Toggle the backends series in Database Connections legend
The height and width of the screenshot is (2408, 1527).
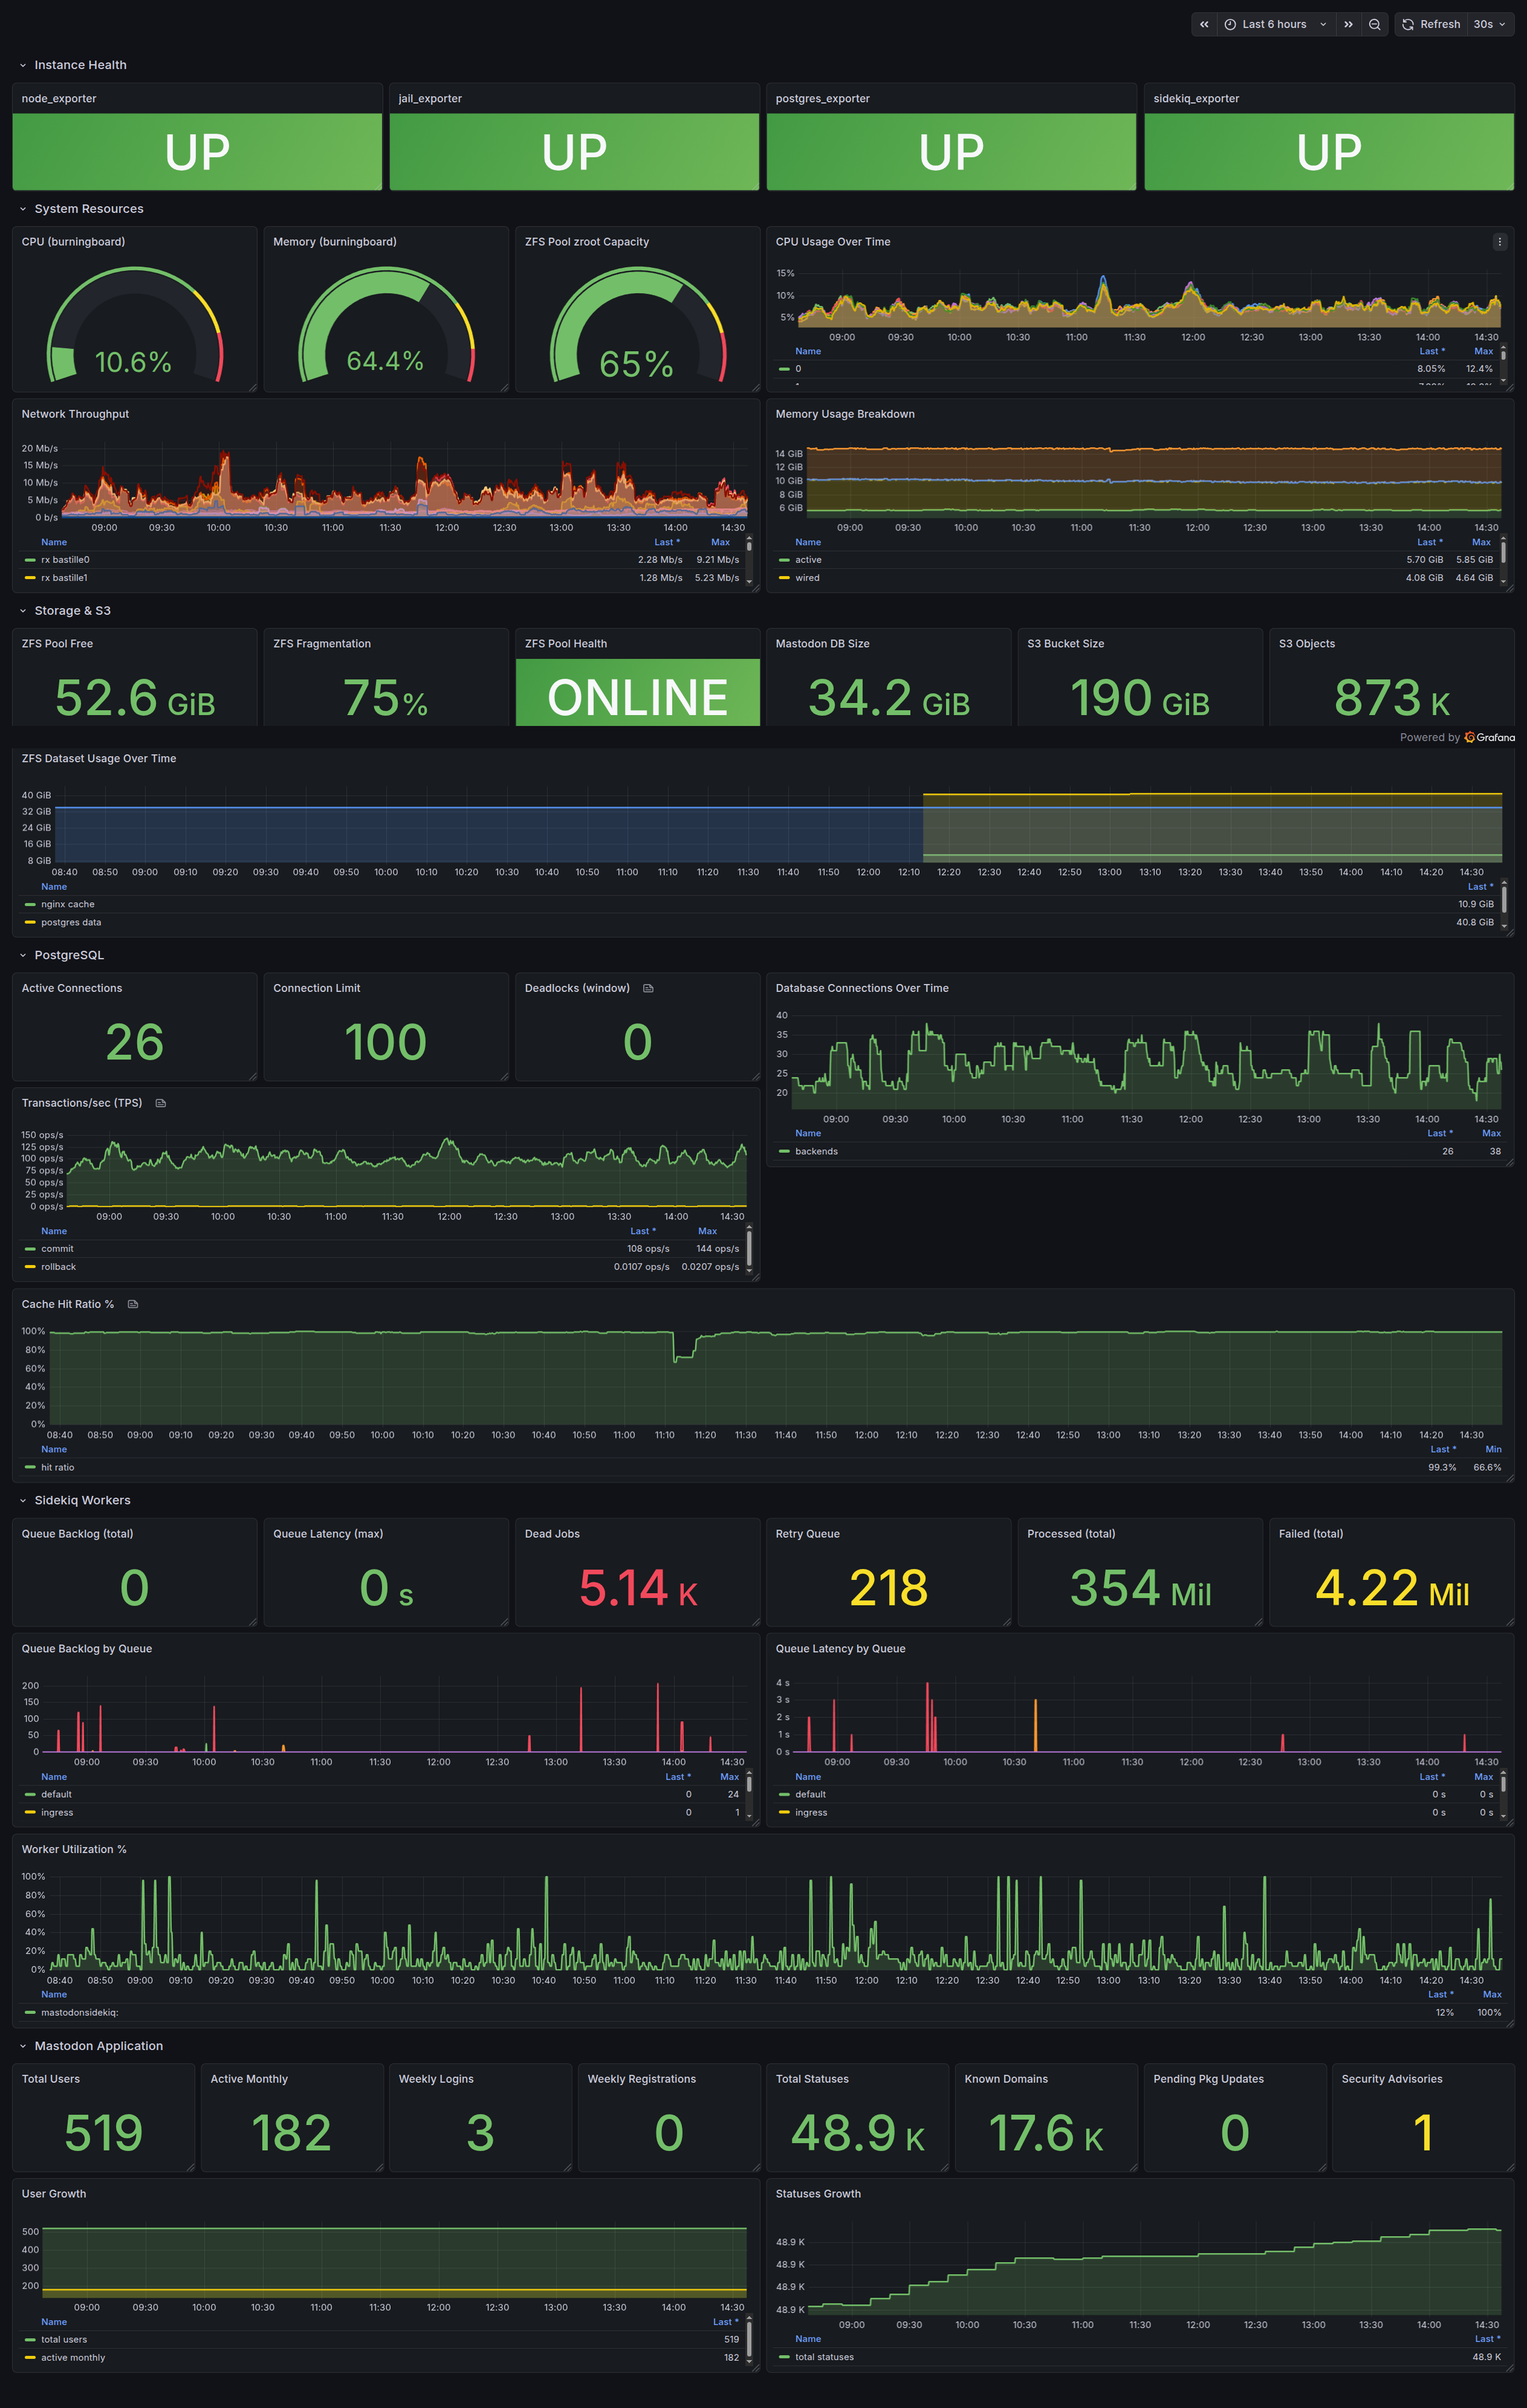[x=816, y=1151]
